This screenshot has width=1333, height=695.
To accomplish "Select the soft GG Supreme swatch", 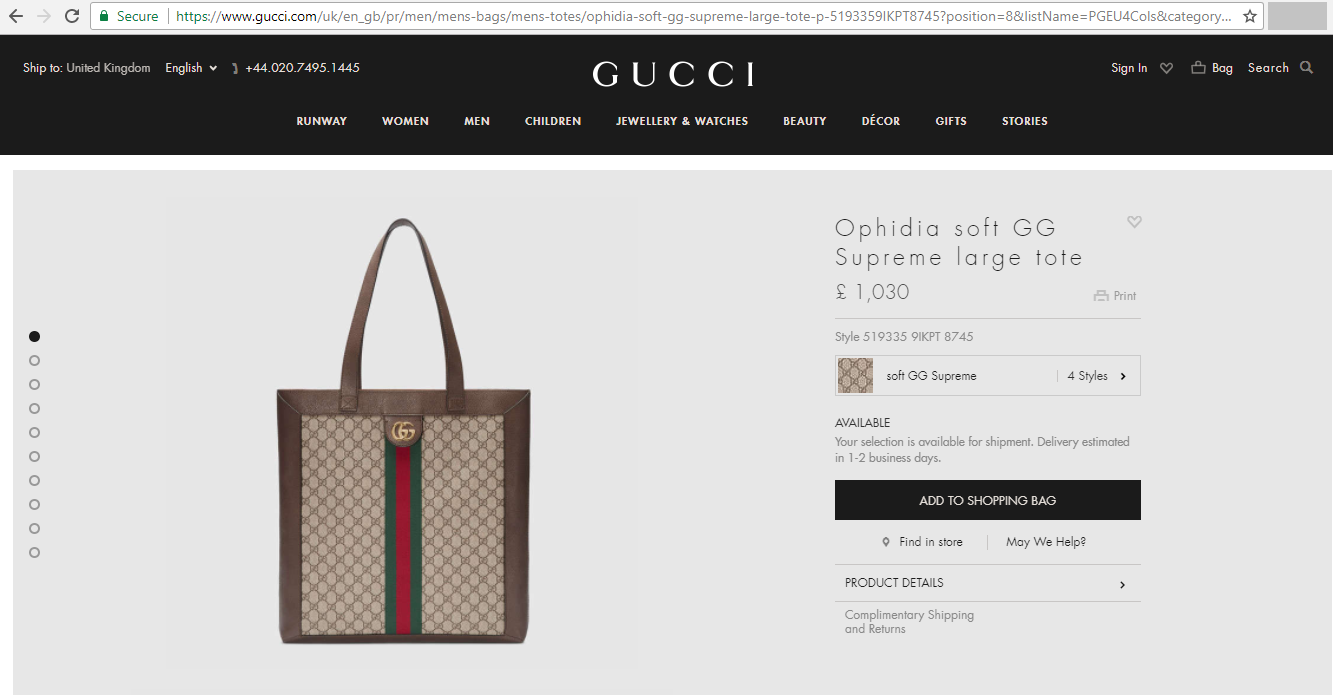I will [855, 376].
